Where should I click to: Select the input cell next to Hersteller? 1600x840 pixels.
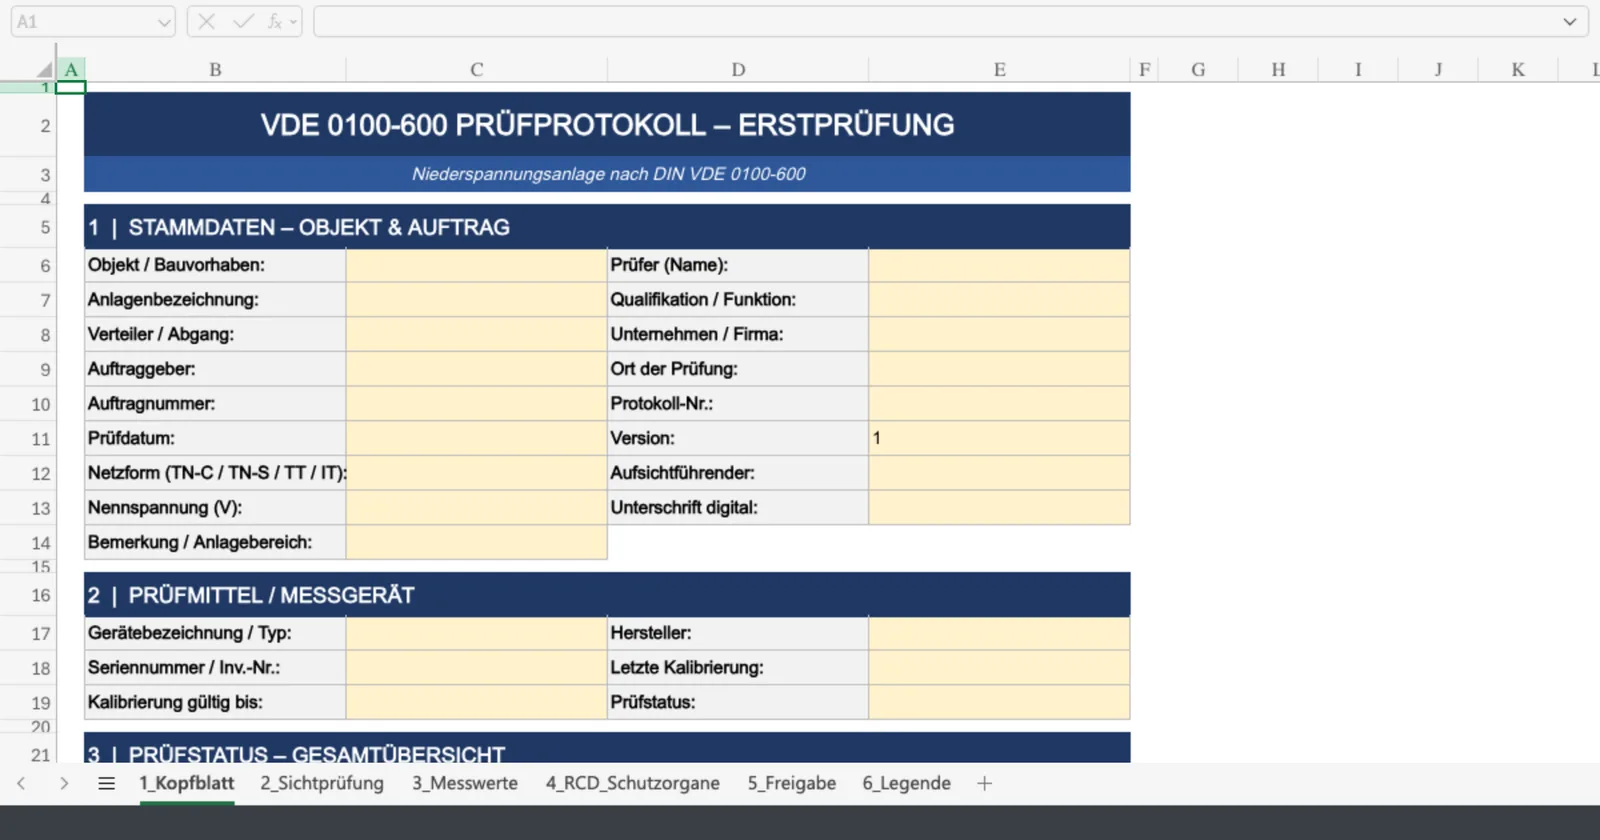[999, 633]
